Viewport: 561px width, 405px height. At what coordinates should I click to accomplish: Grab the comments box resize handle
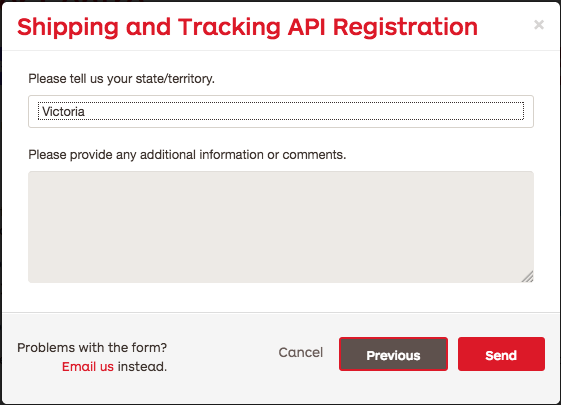click(528, 277)
